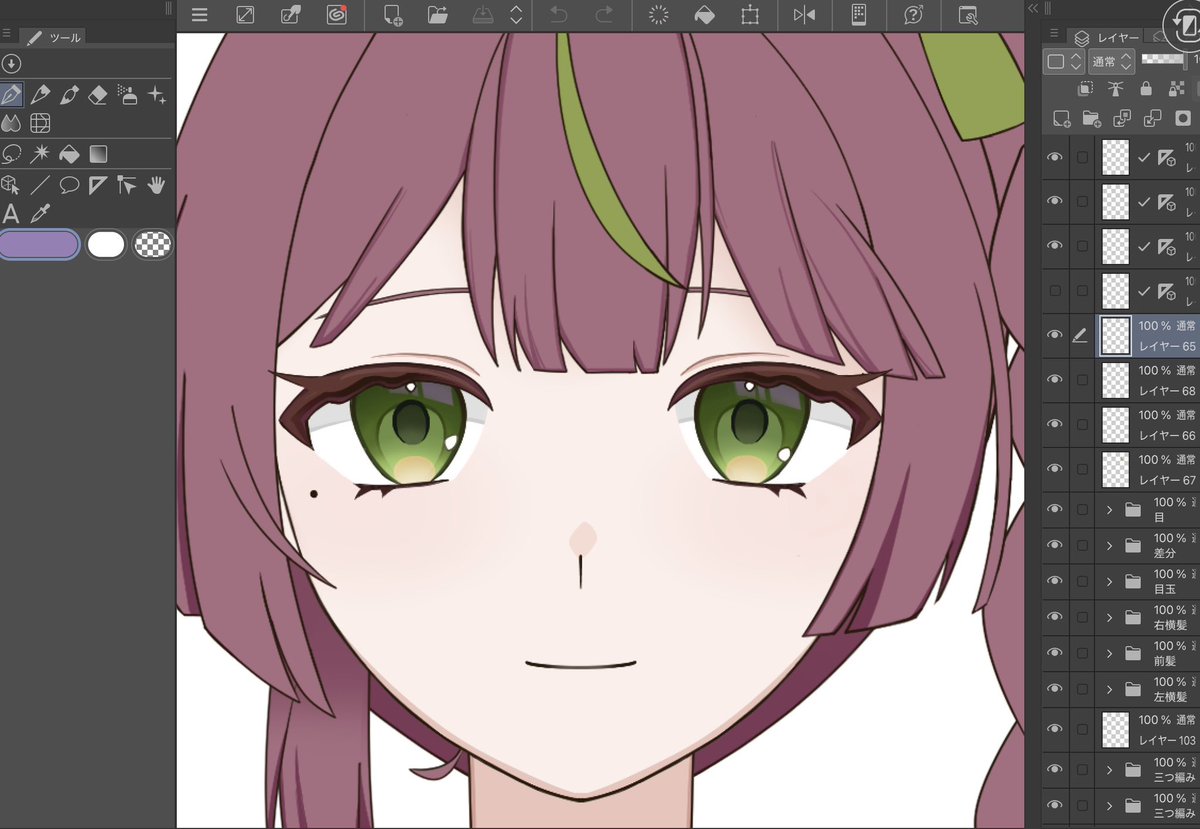Select the Pen tool

pos(11,95)
